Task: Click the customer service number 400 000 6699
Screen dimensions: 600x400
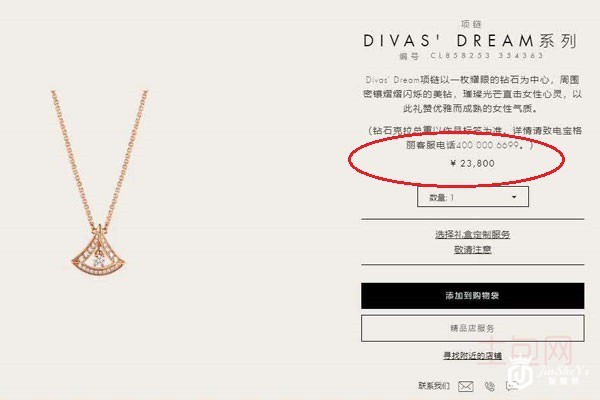Action: [x=488, y=145]
